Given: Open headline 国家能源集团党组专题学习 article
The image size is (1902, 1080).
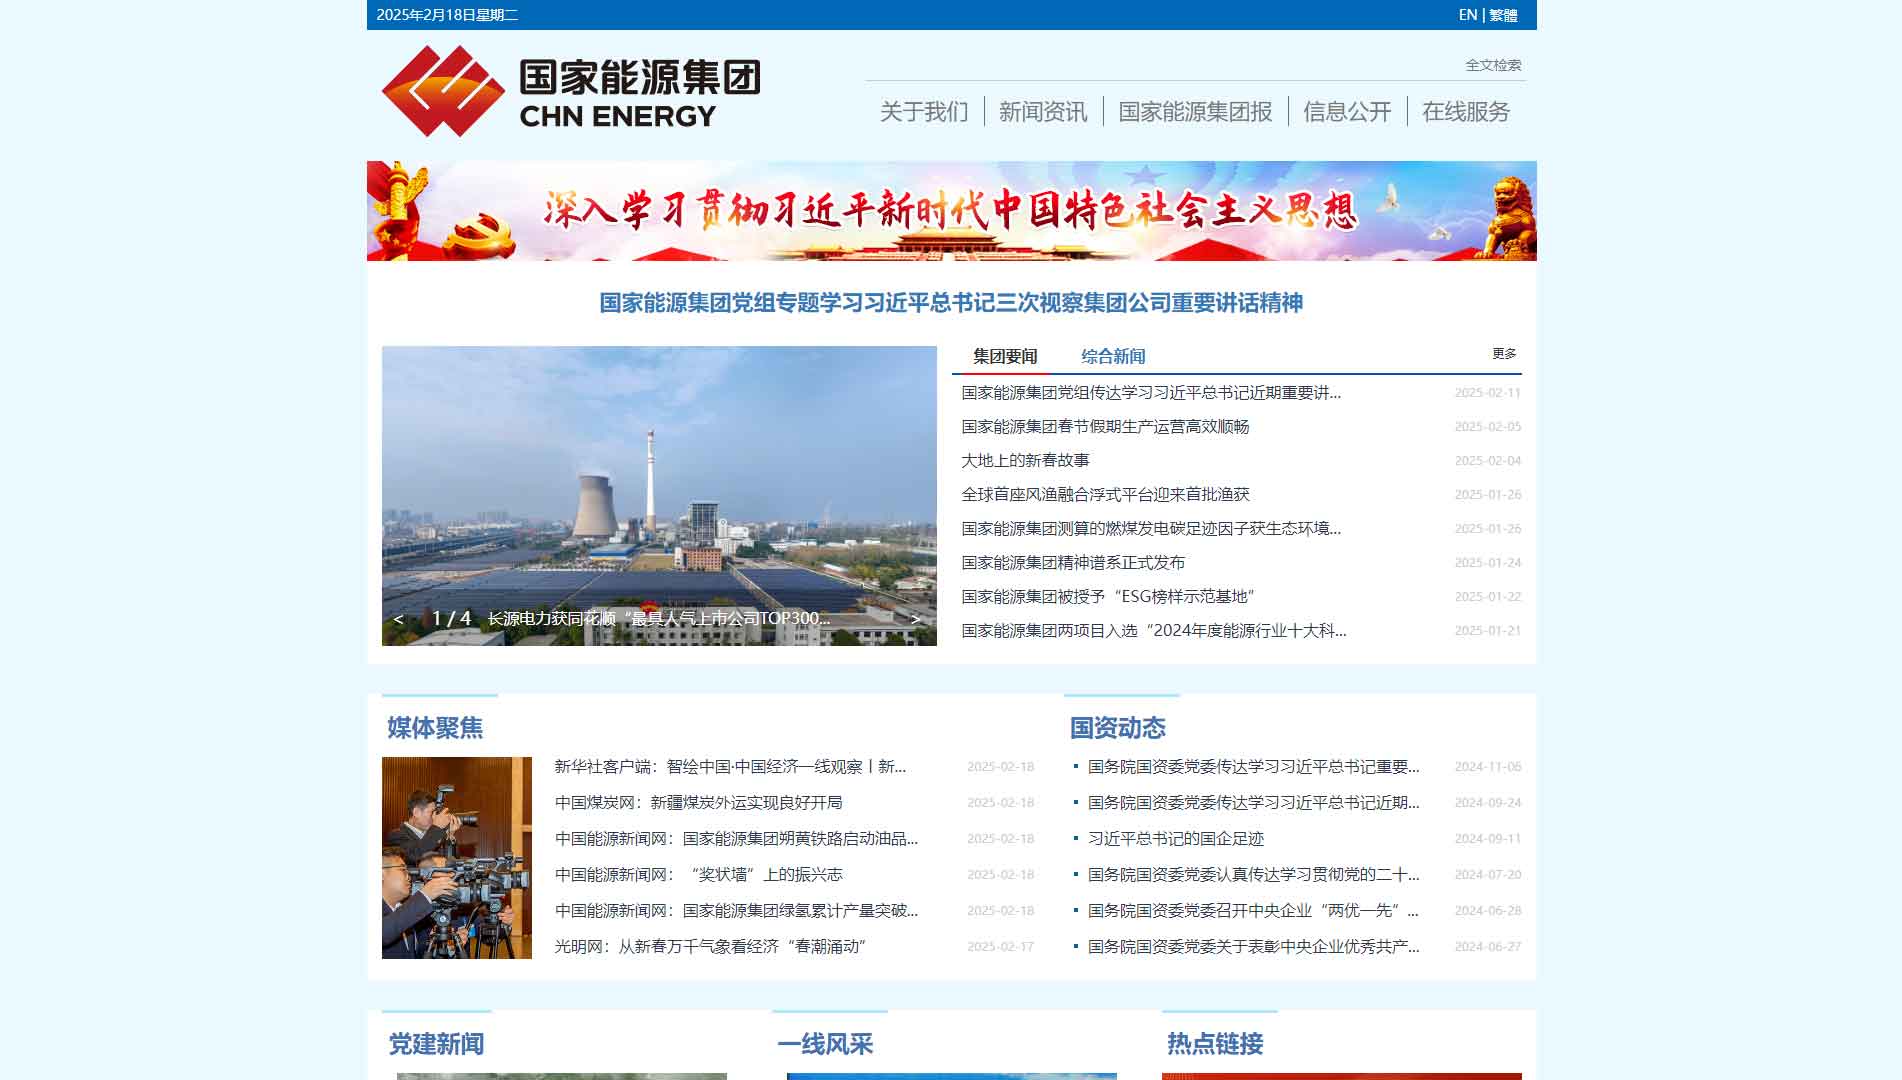Looking at the screenshot, I should (x=951, y=303).
